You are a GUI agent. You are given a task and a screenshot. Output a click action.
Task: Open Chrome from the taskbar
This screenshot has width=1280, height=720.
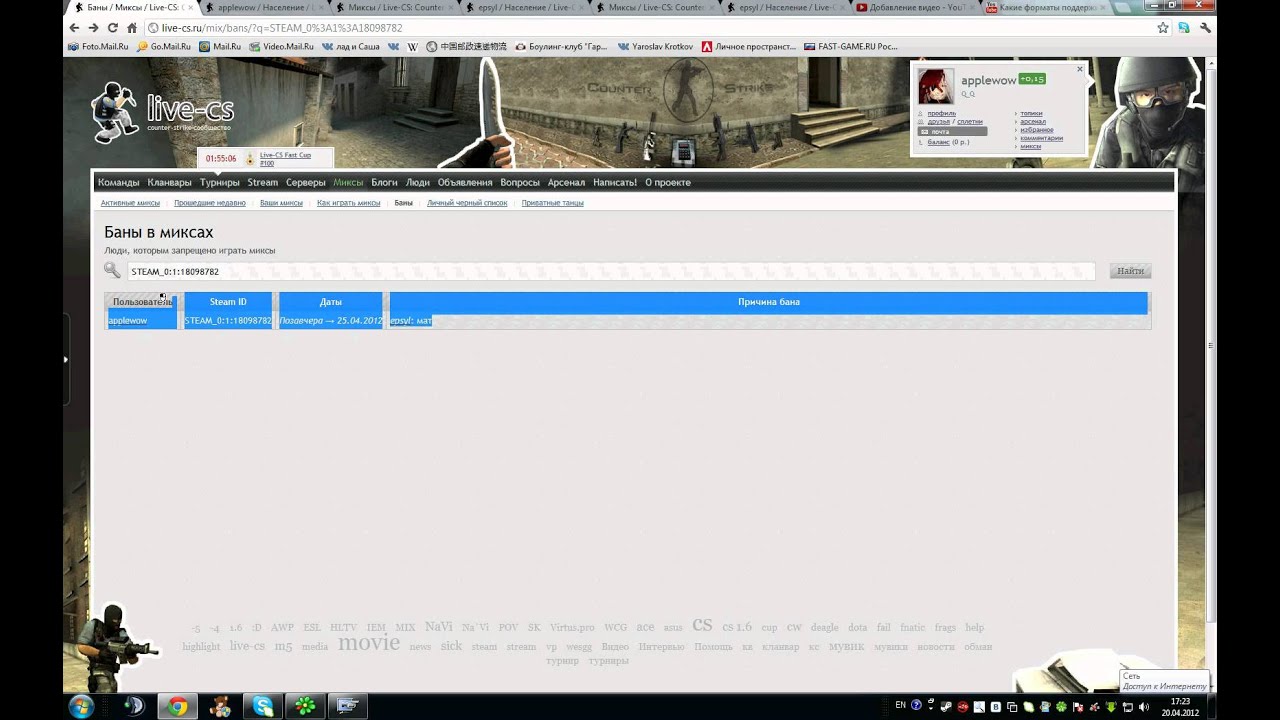point(177,706)
